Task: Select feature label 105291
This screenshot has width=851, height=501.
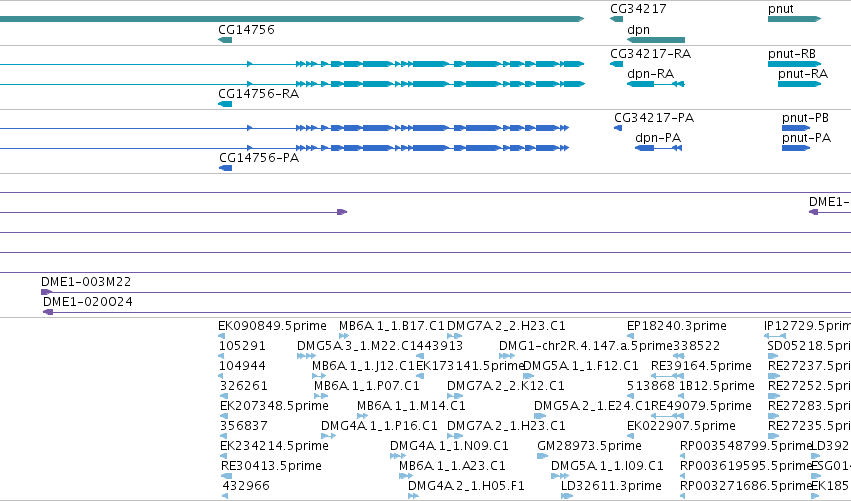Action: 242,346
